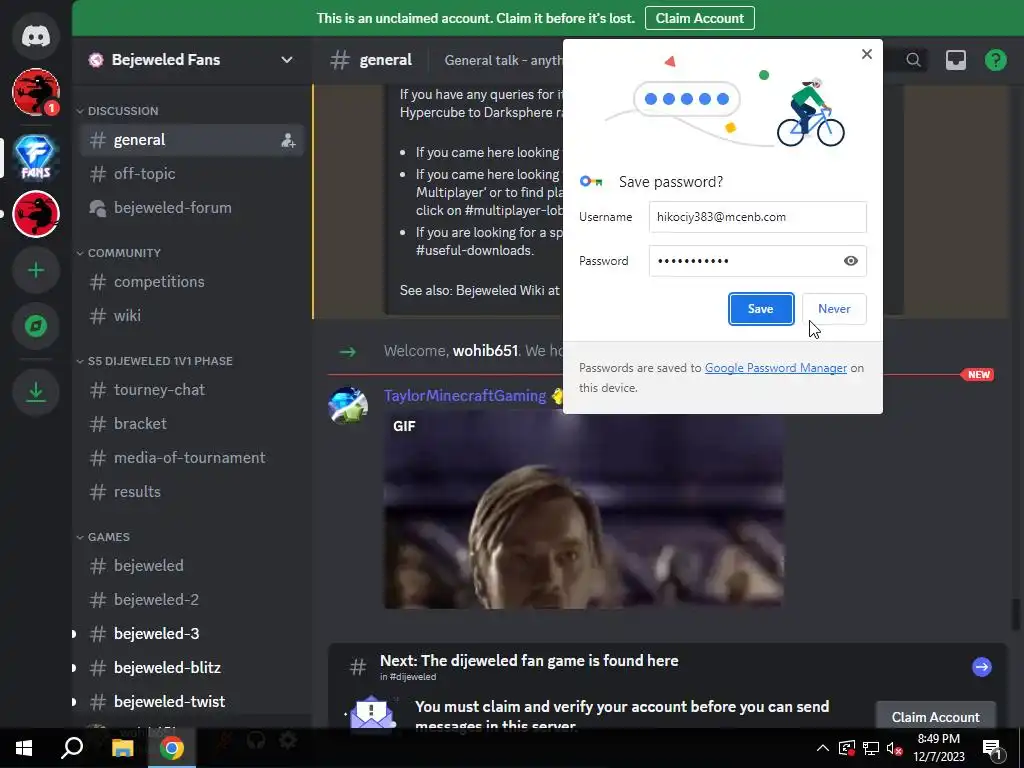Click the Chrome icon in the taskbar

pos(172,748)
